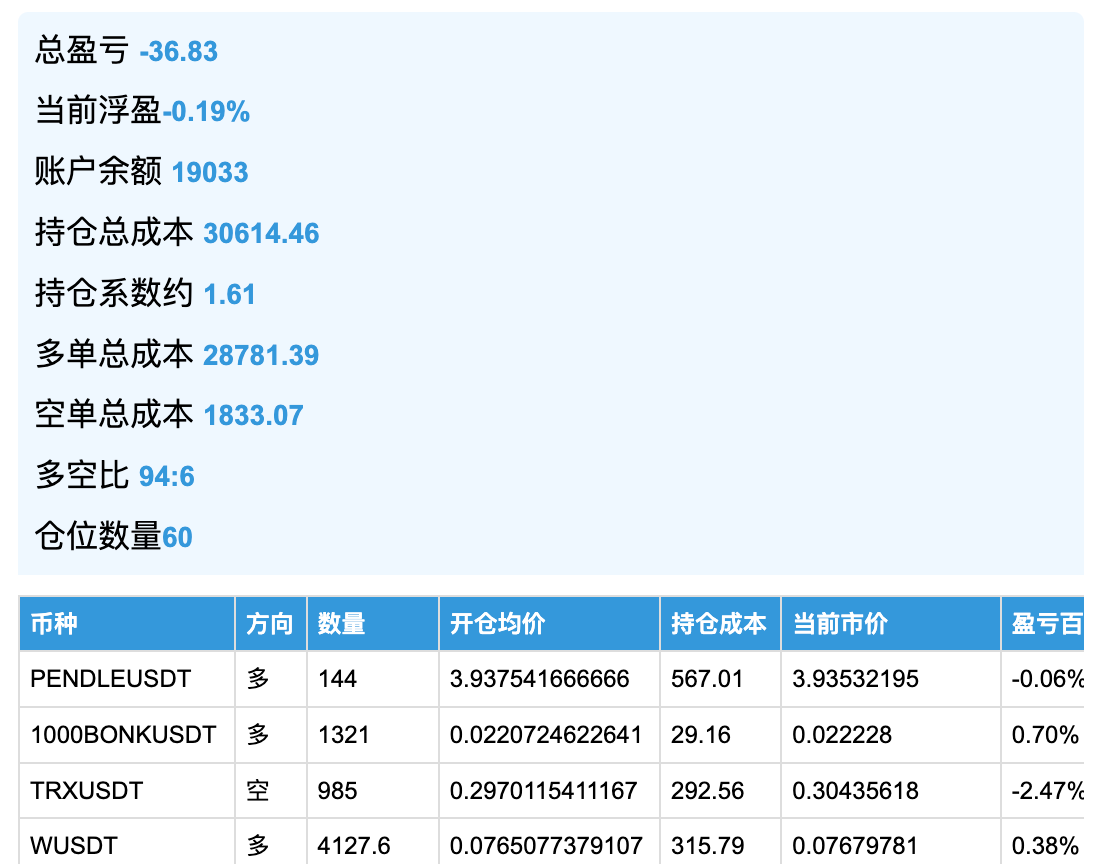This screenshot has width=1104, height=864.
Task: Click the 当前浮盈 label
Action: coord(99,111)
